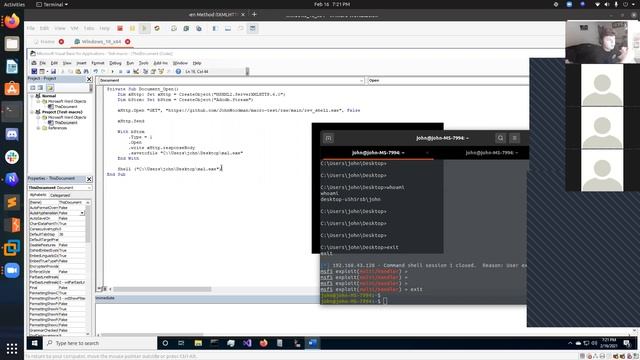Click View Microsoft Word icon in VBA toolbar
The height and width of the screenshot is (360, 640).
point(34,71)
